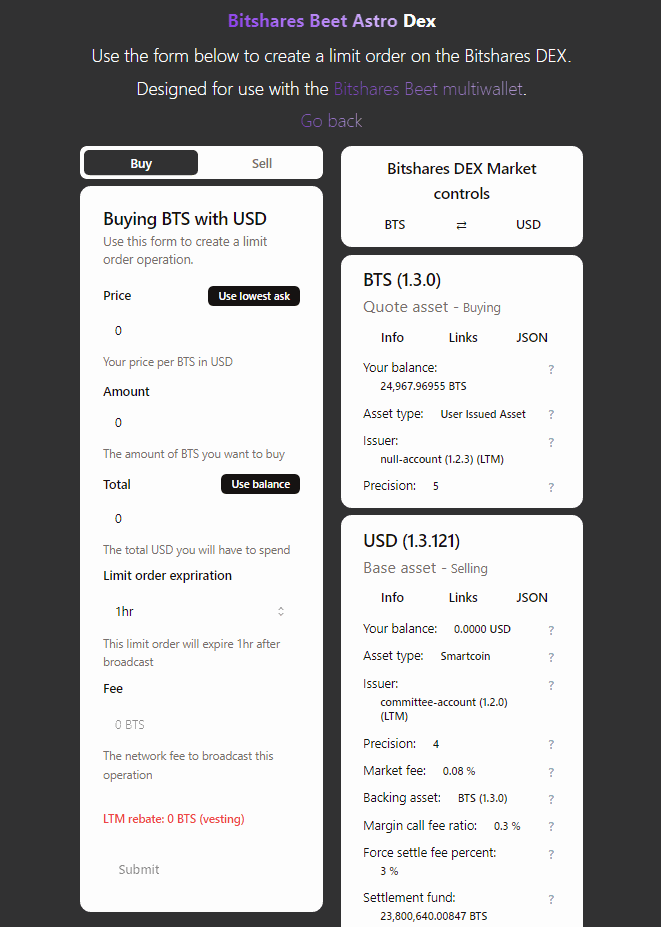
Task: Open help icon next to BTS balance
Action: [551, 369]
